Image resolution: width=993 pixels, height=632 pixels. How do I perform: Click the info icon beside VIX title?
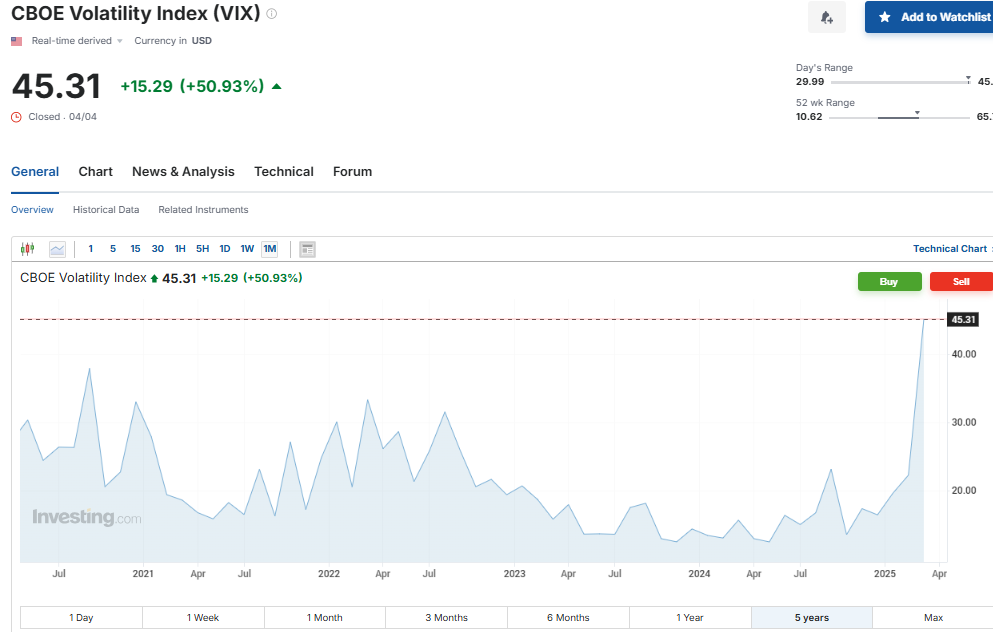tap(272, 13)
